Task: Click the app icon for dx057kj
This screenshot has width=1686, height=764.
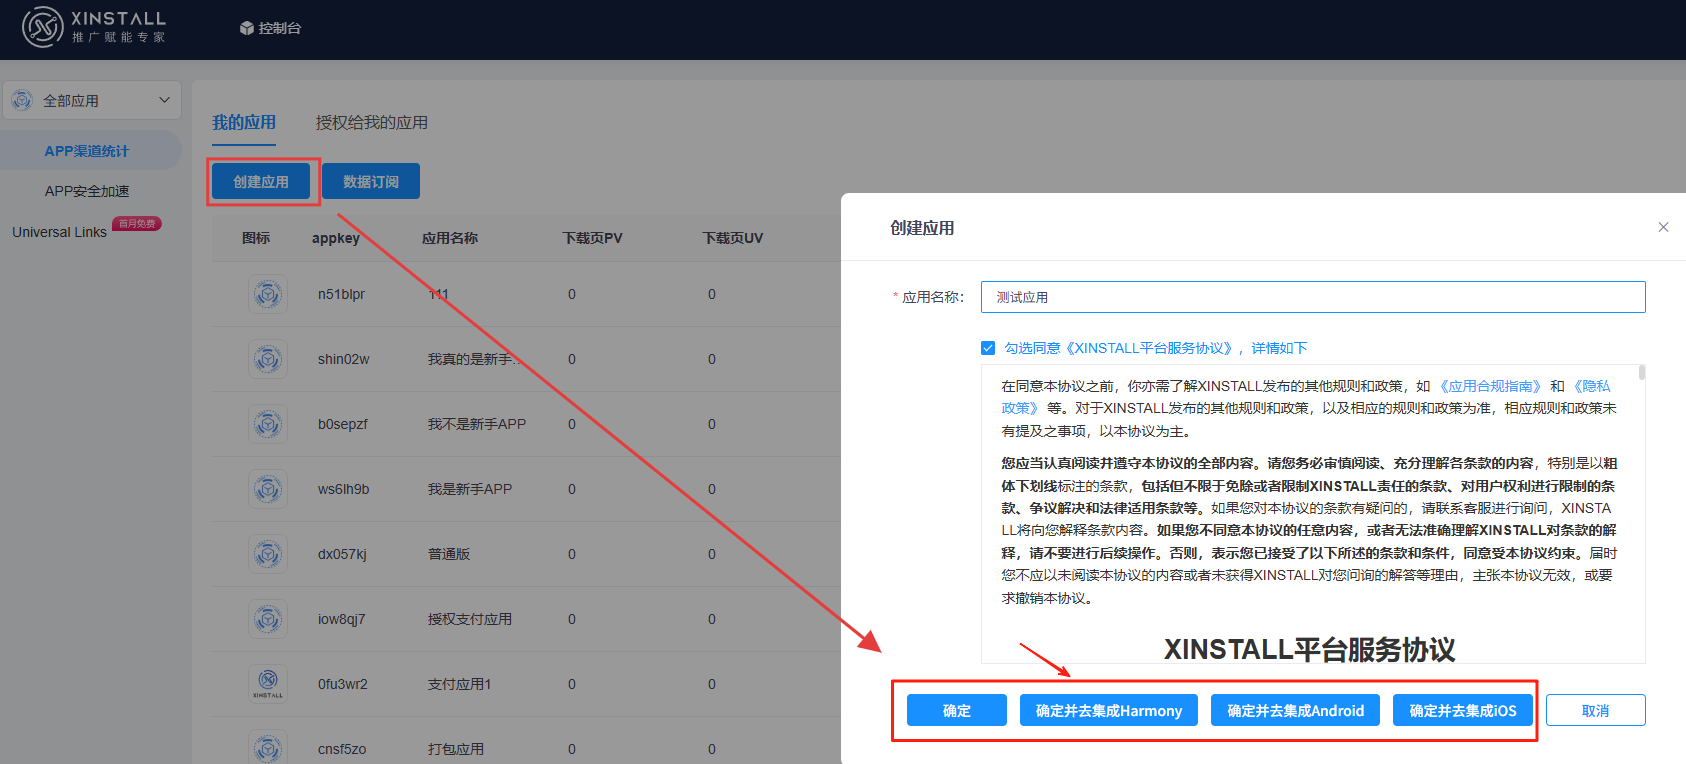Action: click(267, 554)
